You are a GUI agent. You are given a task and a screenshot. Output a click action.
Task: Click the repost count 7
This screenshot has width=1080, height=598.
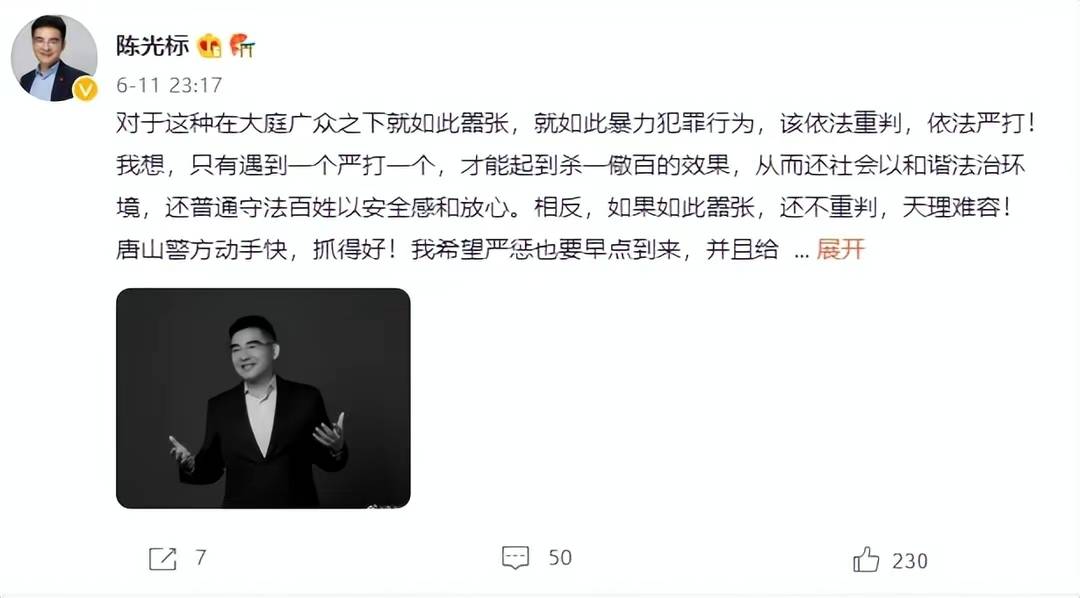[200, 557]
